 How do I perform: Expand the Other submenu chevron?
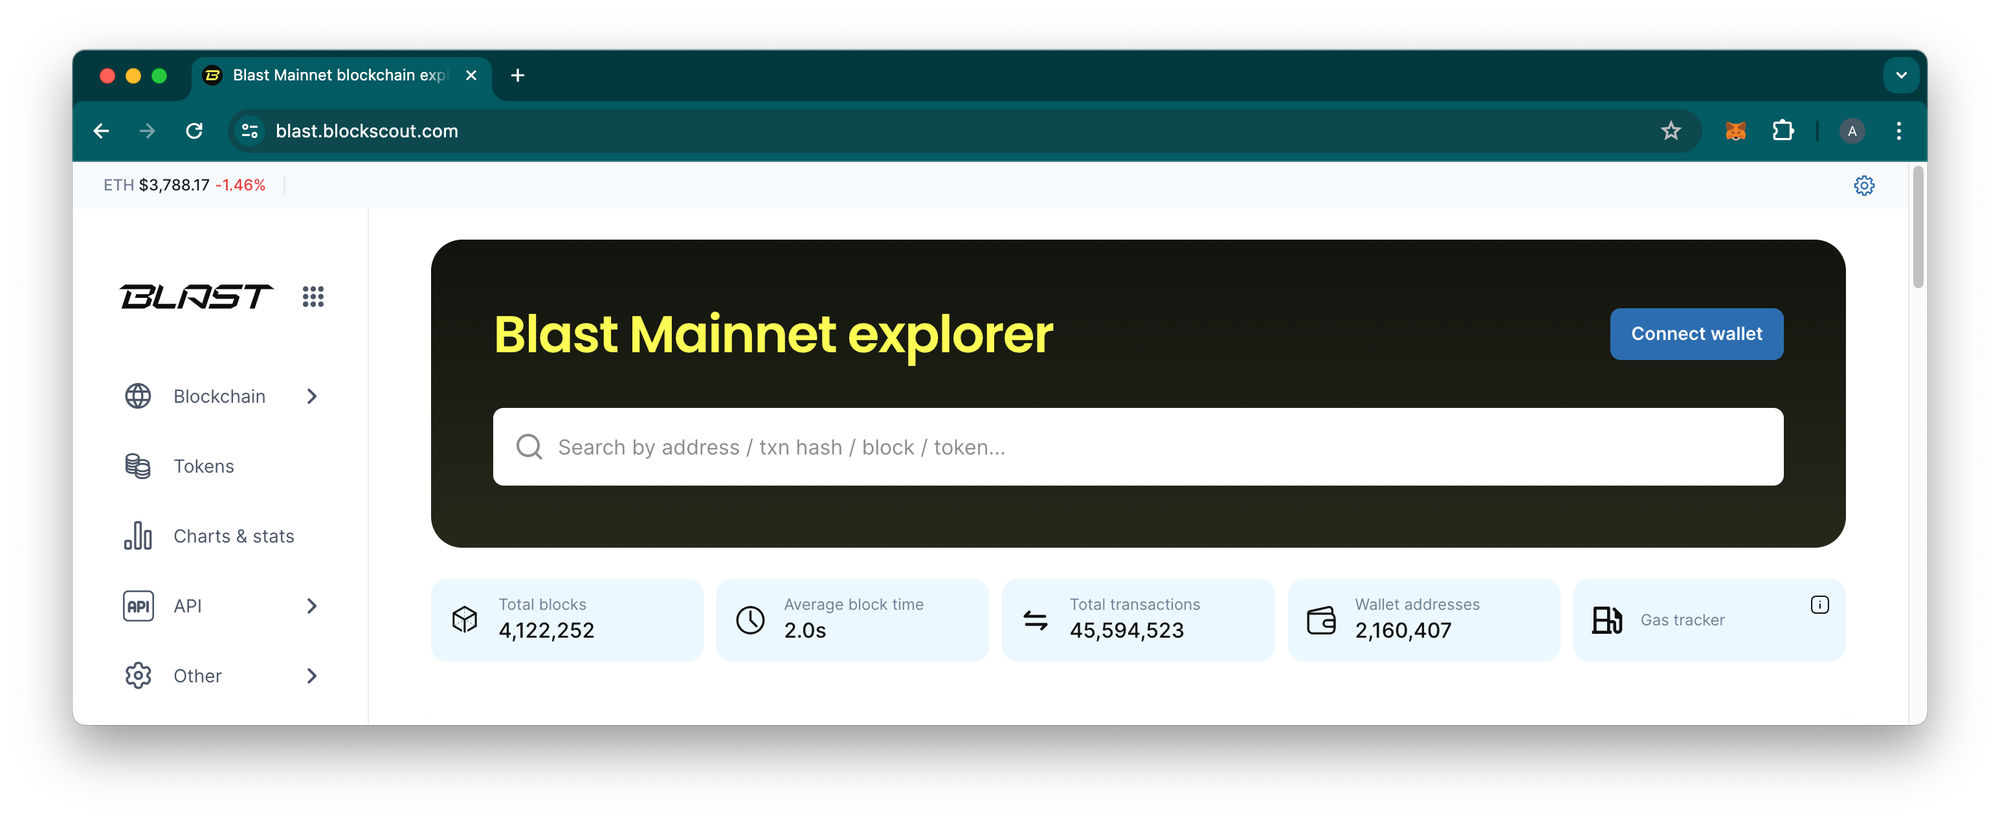coord(312,676)
